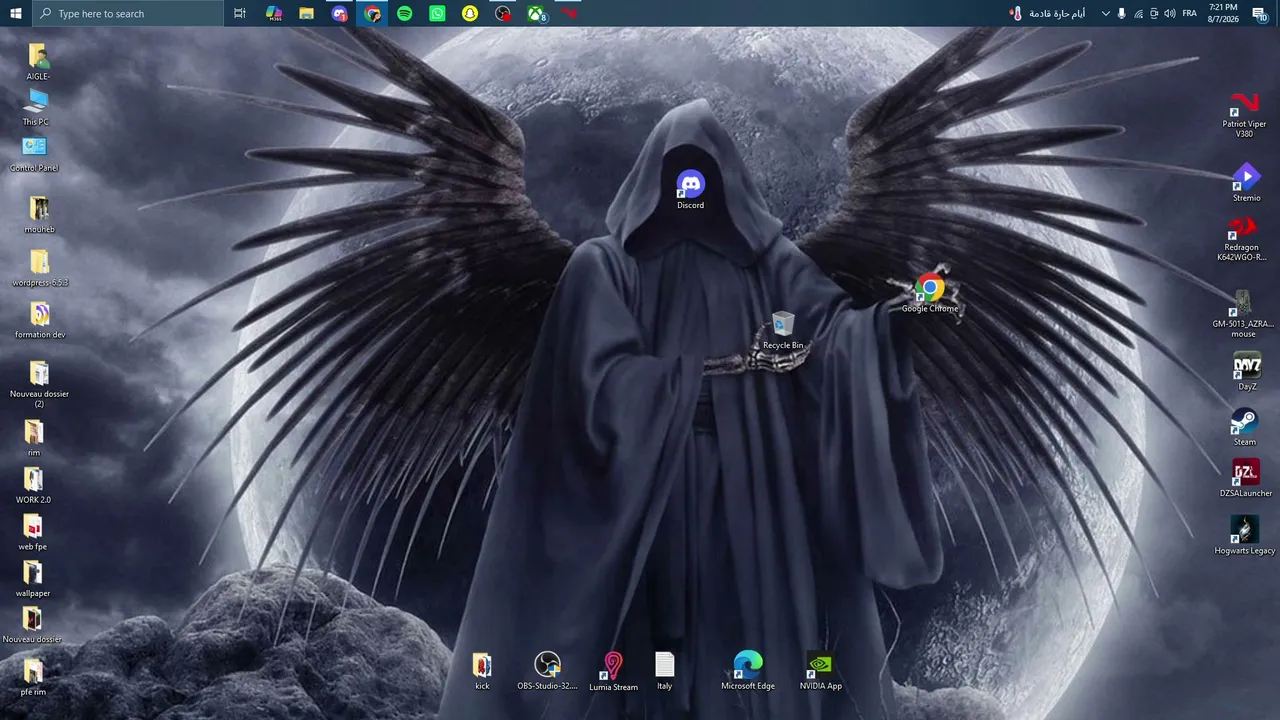Select the web fpe folder

[x=33, y=532]
